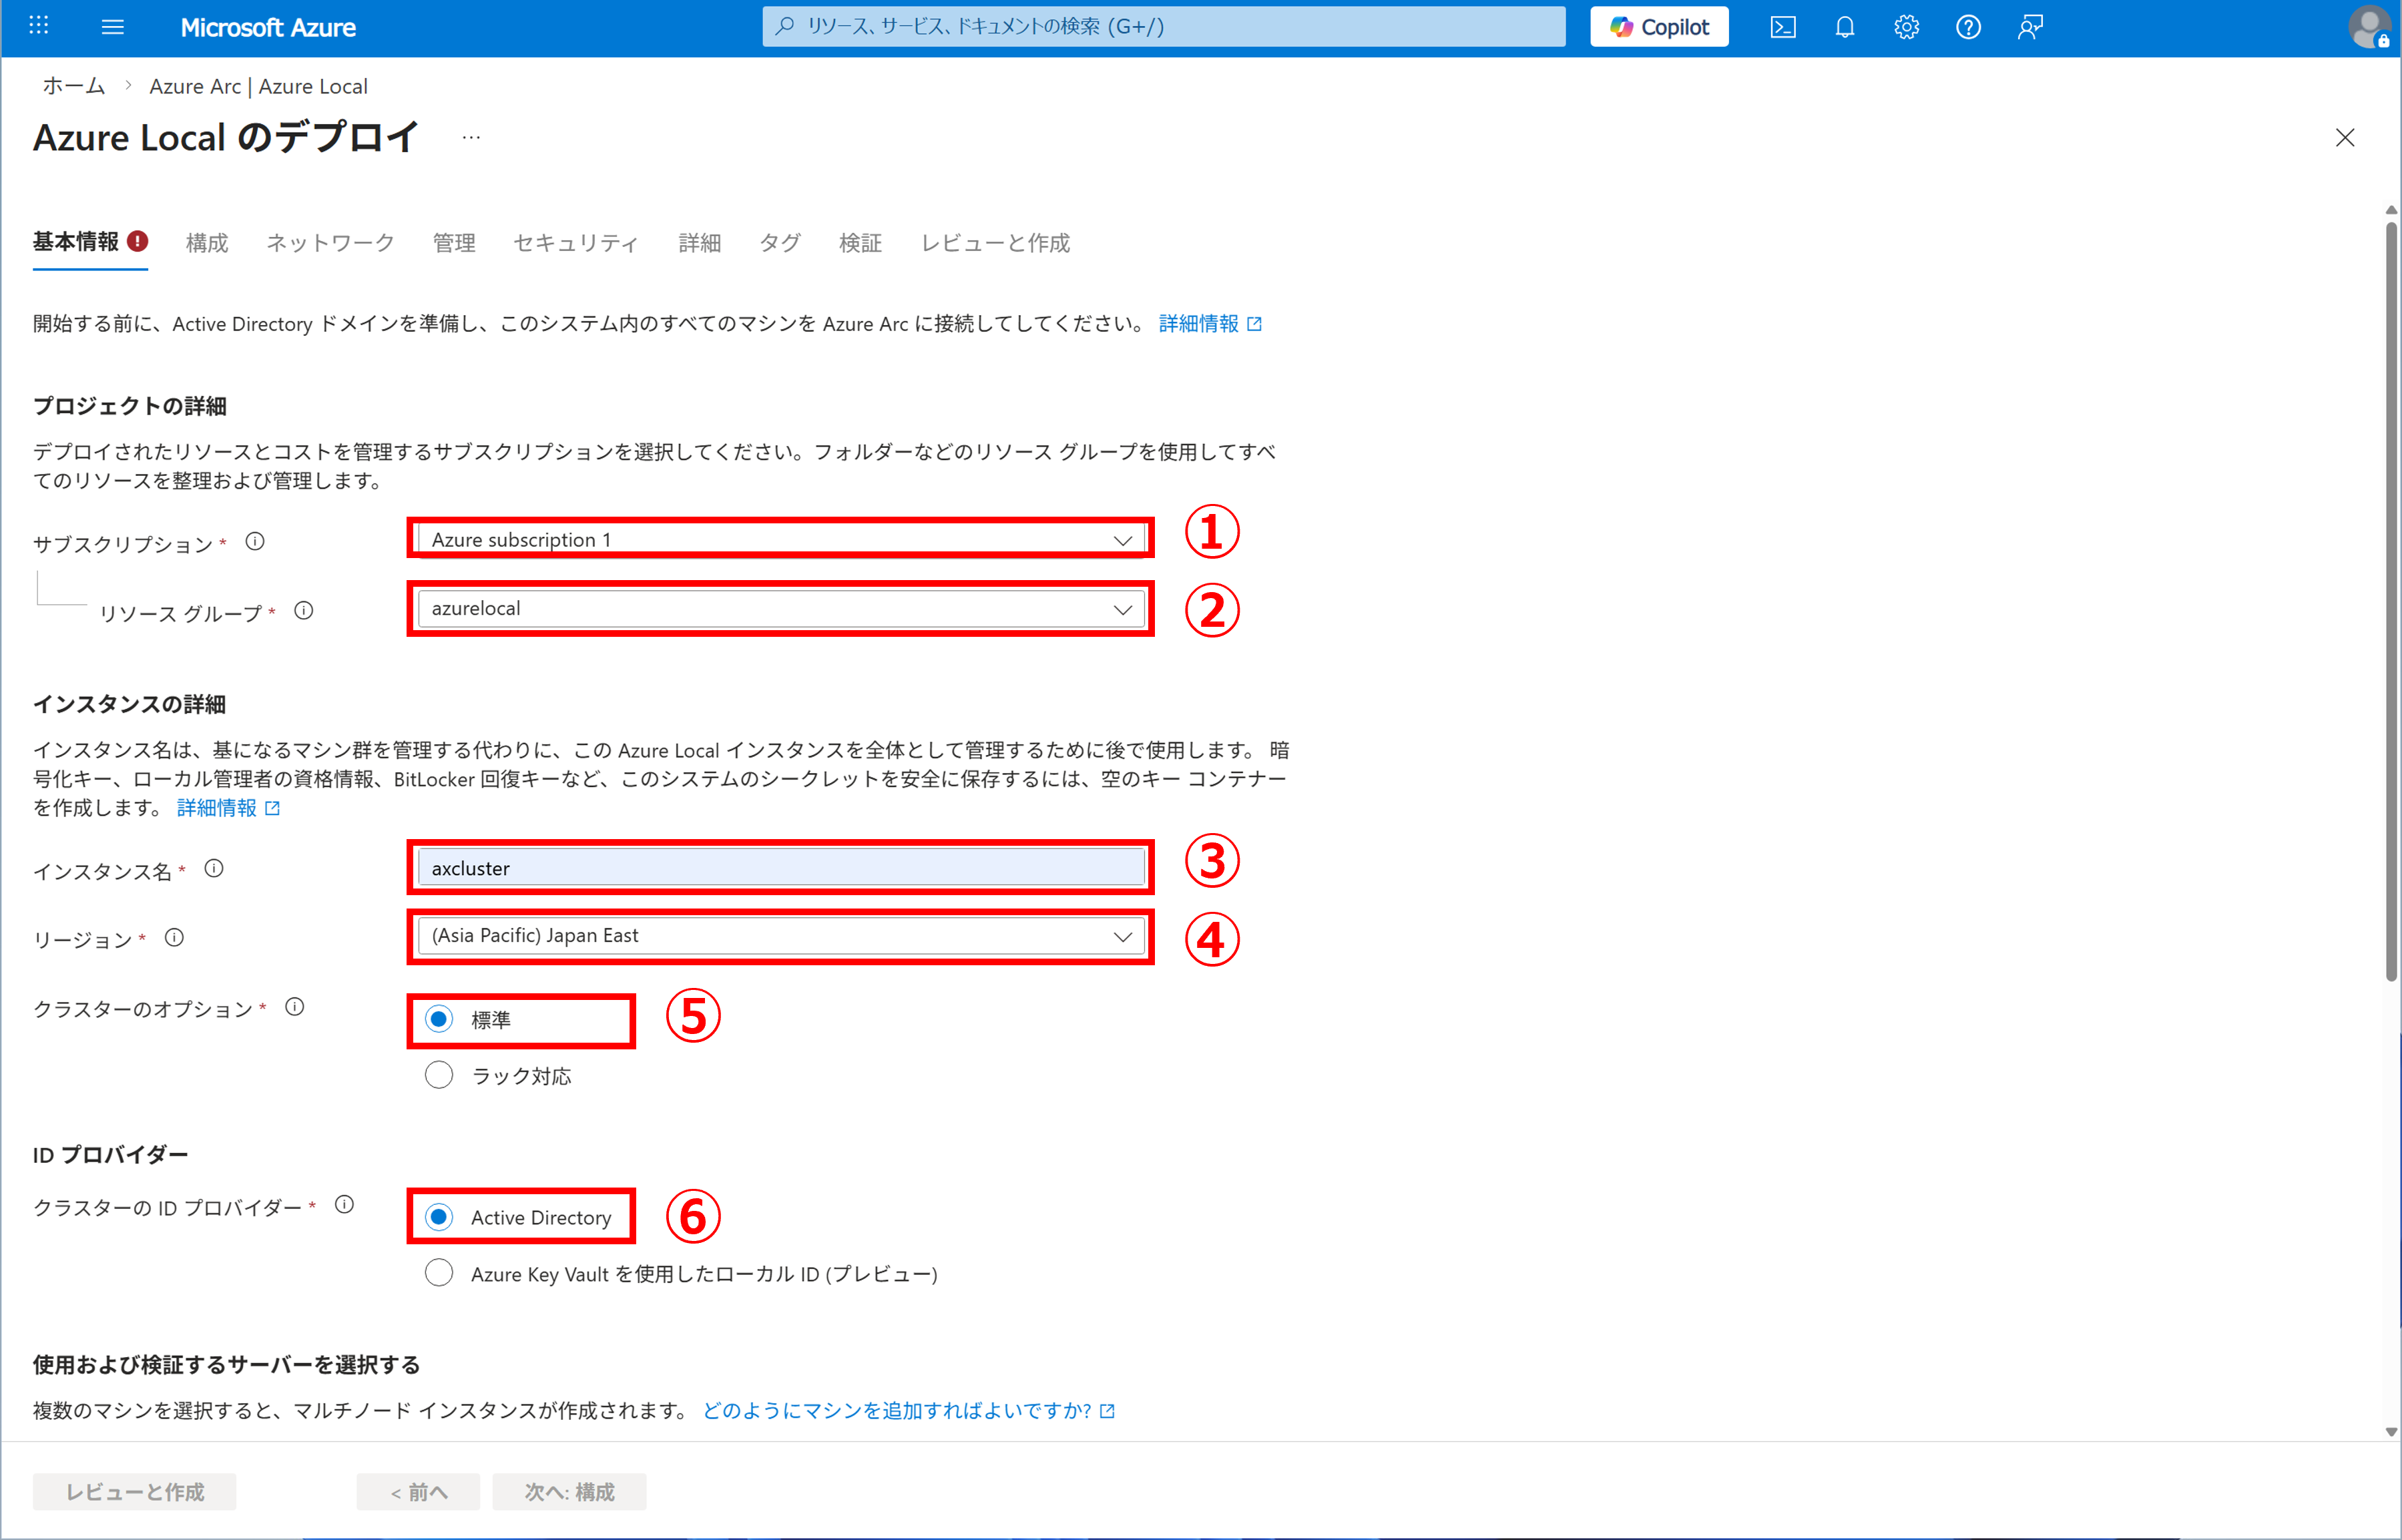The width and height of the screenshot is (2402, 1540).
Task: Open portal settings gear
Action: point(1906,27)
